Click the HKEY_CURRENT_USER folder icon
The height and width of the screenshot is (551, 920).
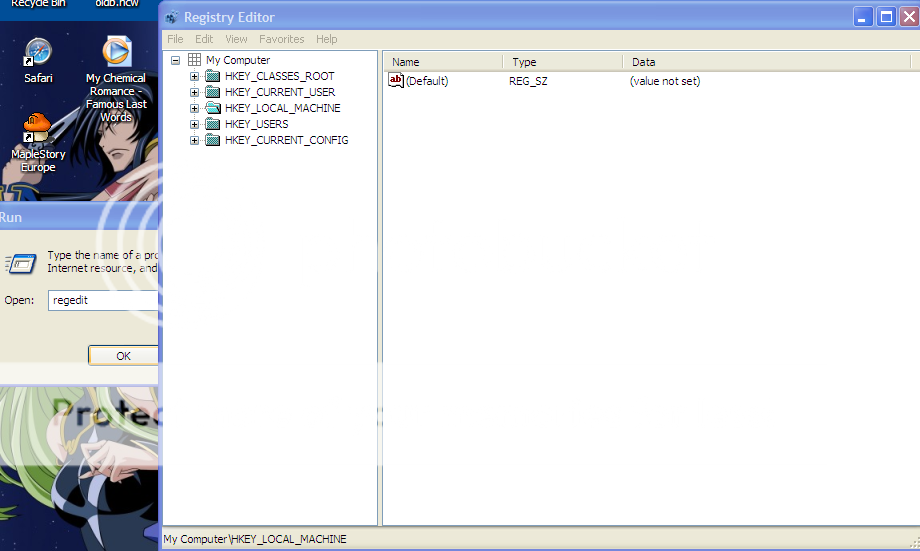212,92
